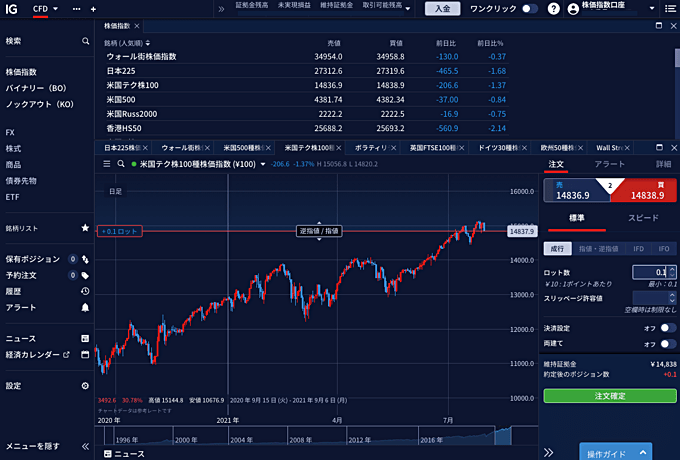Open the top-right list menu icon
The width and height of the screenshot is (680, 460).
point(670,9)
